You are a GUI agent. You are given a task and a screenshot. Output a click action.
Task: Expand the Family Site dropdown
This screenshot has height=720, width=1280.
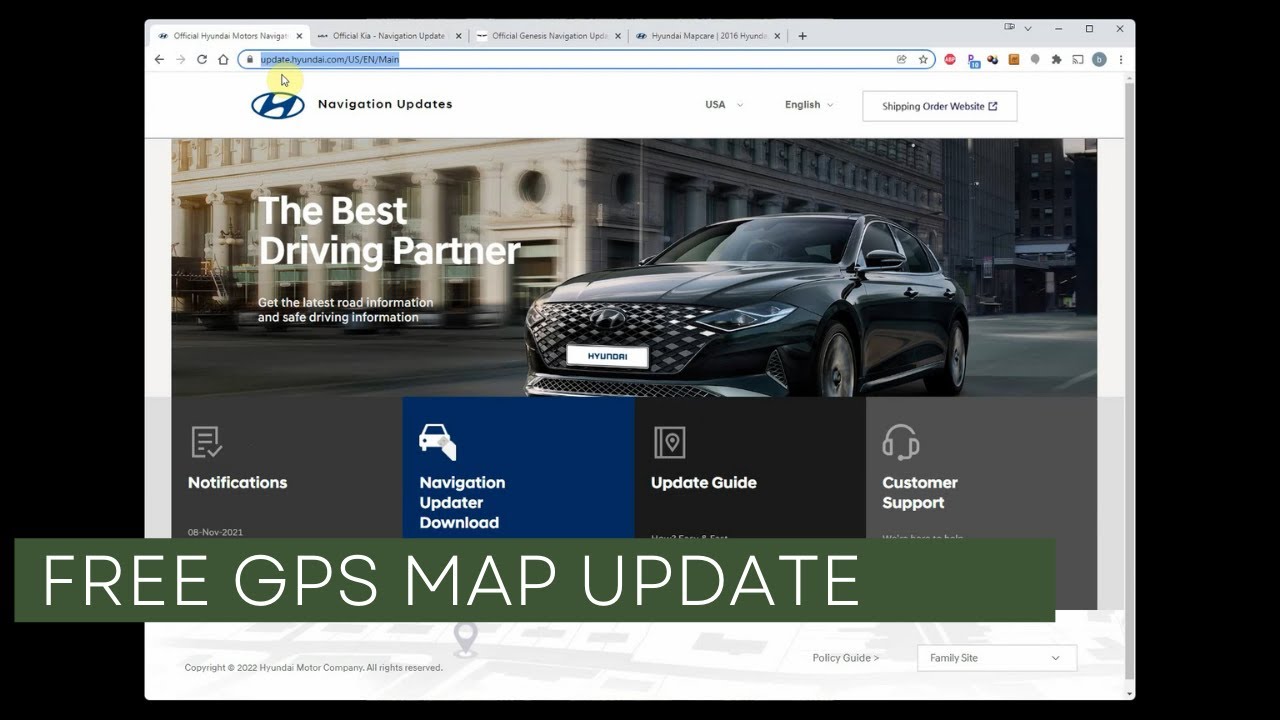(997, 658)
